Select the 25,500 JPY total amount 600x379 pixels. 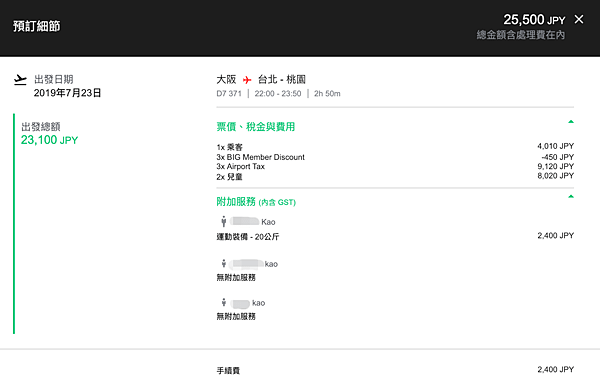click(x=534, y=20)
